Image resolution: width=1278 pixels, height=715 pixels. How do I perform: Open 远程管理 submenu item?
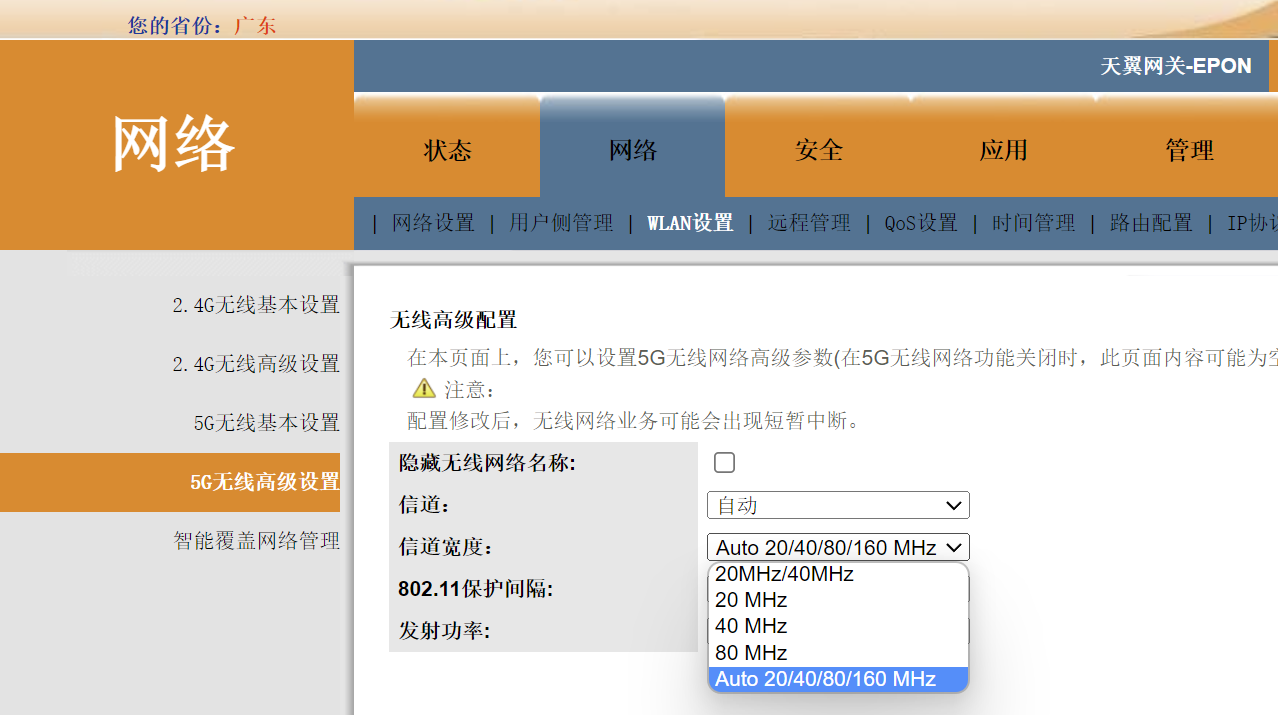(809, 223)
